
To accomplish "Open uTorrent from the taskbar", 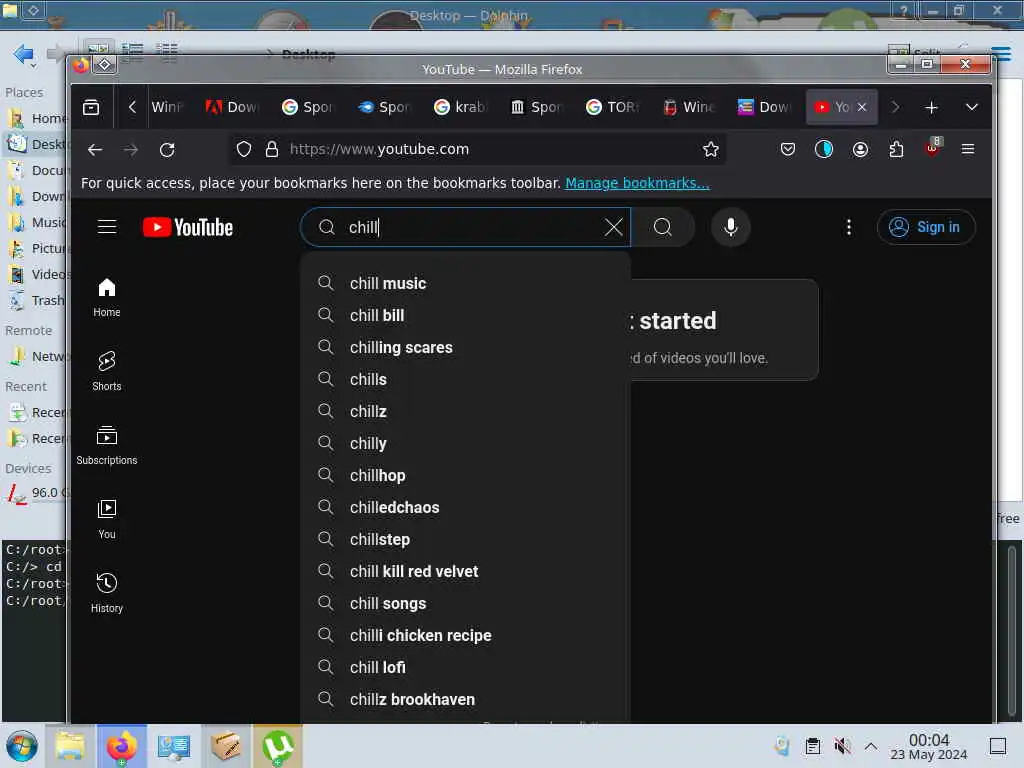I will (x=278, y=746).
